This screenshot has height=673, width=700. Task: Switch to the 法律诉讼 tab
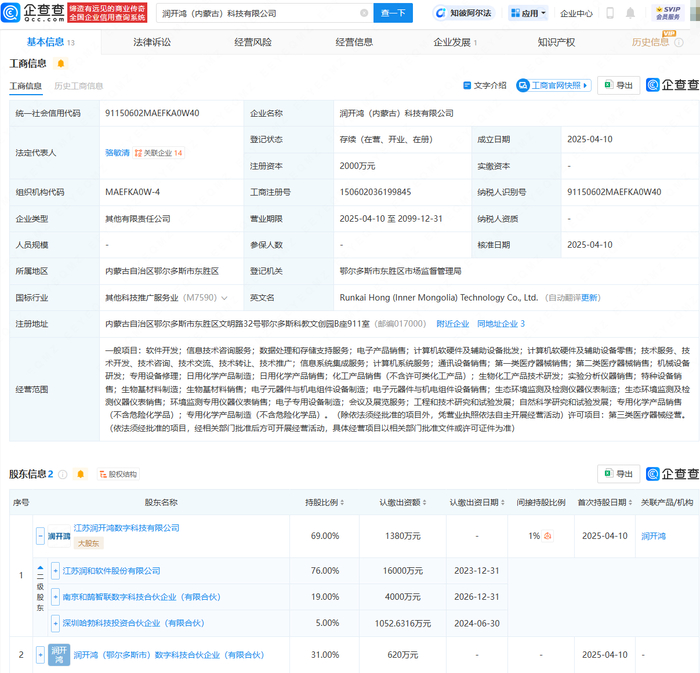(x=152, y=42)
